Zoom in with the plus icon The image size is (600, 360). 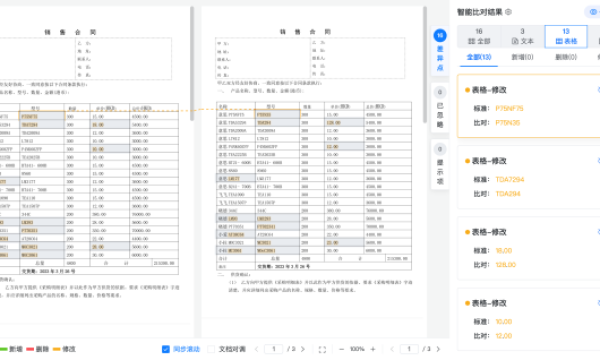(373, 349)
